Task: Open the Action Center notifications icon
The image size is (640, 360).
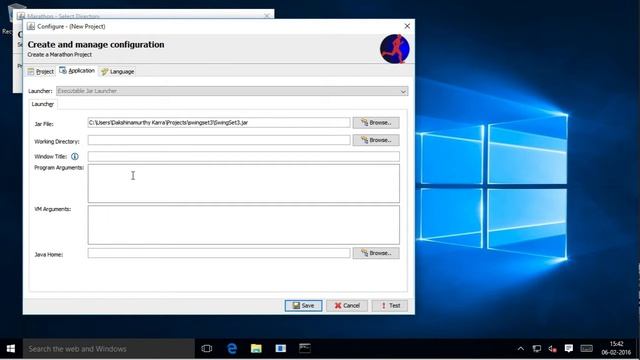Action: (x=569, y=348)
